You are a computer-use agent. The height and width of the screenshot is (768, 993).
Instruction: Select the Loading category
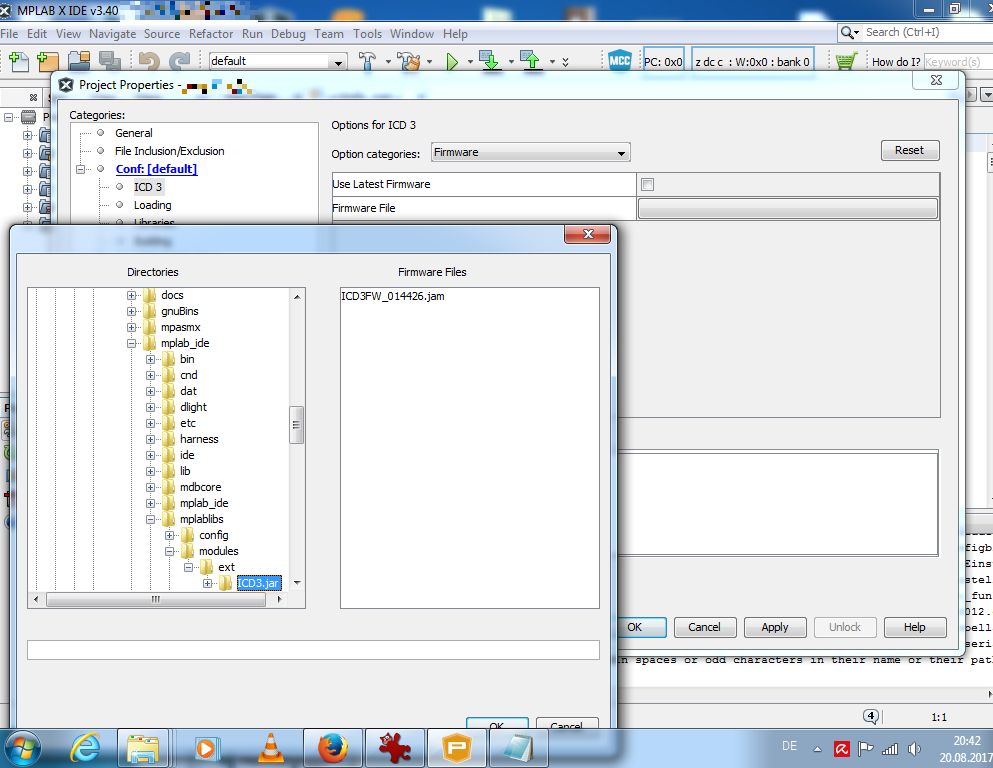pyautogui.click(x=152, y=205)
